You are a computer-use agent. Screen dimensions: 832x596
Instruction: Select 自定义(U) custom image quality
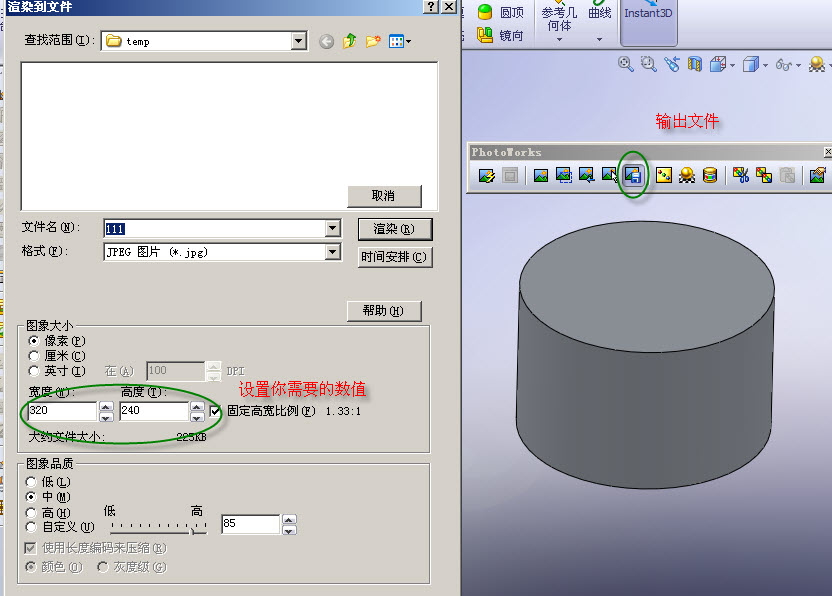(31, 527)
